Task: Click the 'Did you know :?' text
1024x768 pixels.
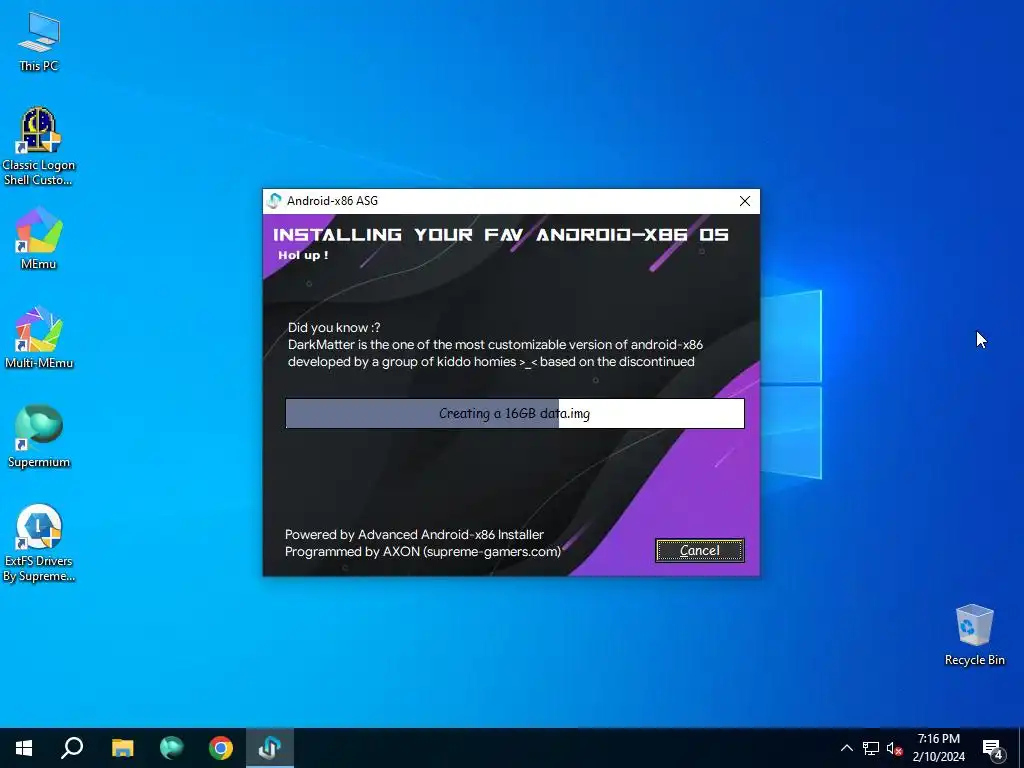Action: pos(334,328)
